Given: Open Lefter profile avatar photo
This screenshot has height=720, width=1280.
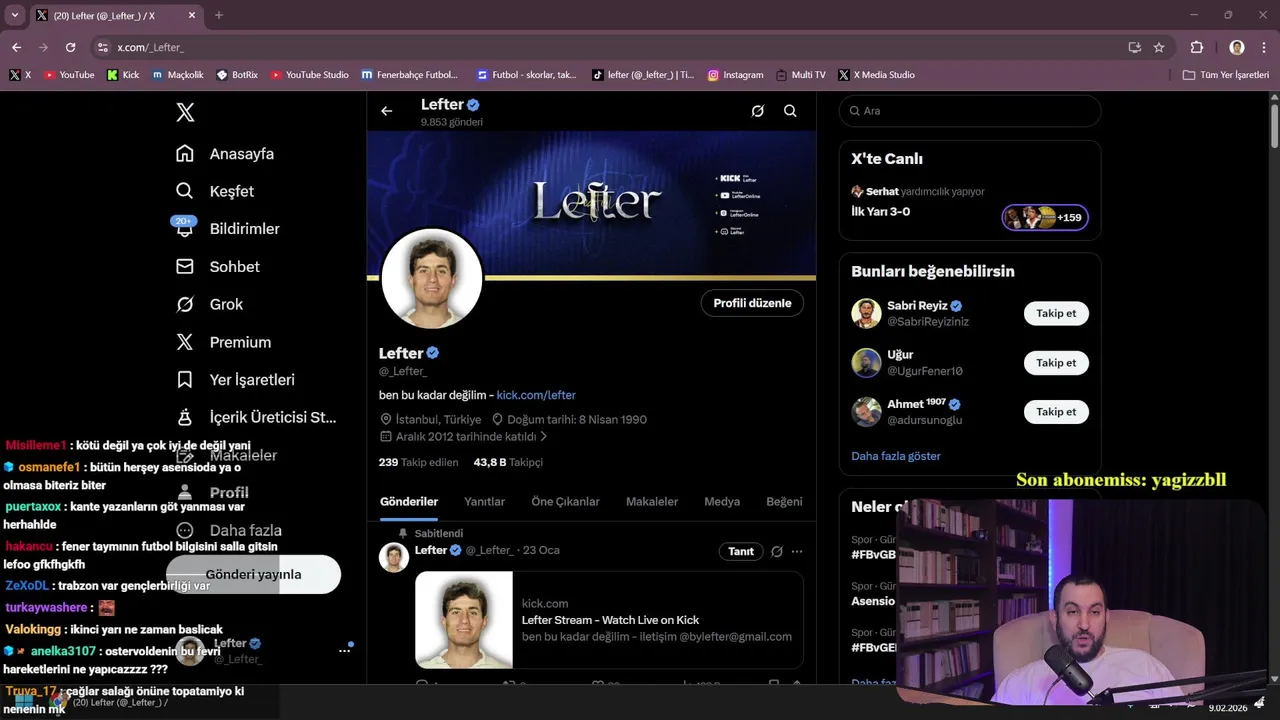Looking at the screenshot, I should point(432,279).
